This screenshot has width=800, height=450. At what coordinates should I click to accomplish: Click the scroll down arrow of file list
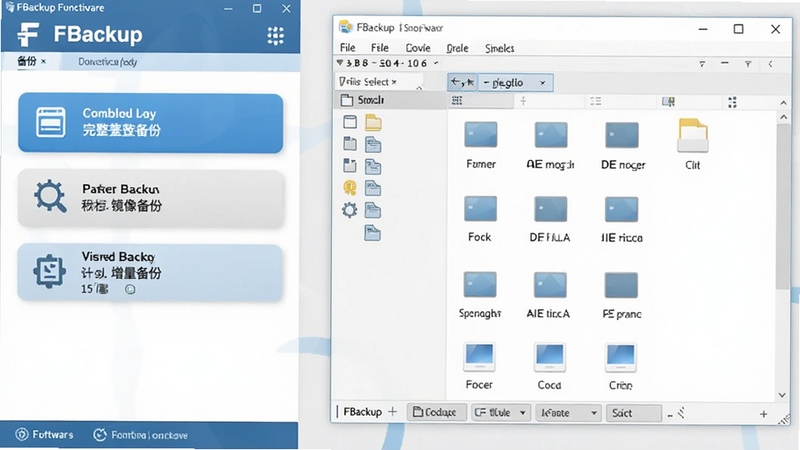click(x=783, y=395)
